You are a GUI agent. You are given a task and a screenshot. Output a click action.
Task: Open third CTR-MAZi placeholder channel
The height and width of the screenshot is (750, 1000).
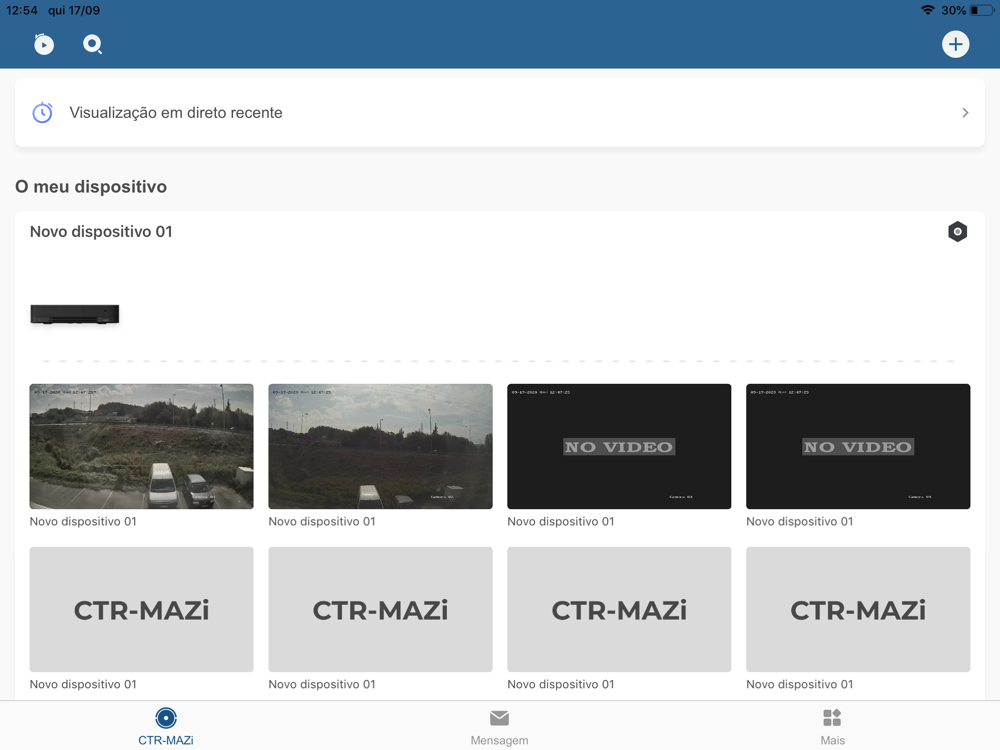click(x=619, y=609)
